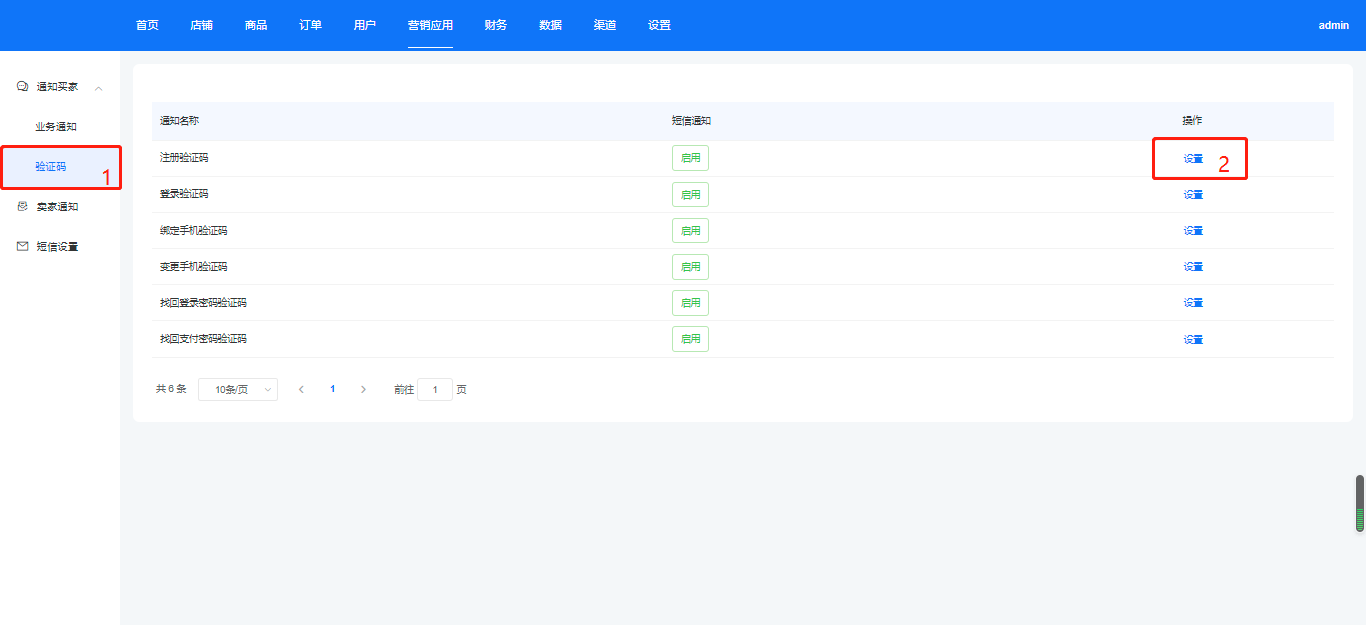
Task: Toggle 启用 status for 登录验证码
Action: pos(690,194)
